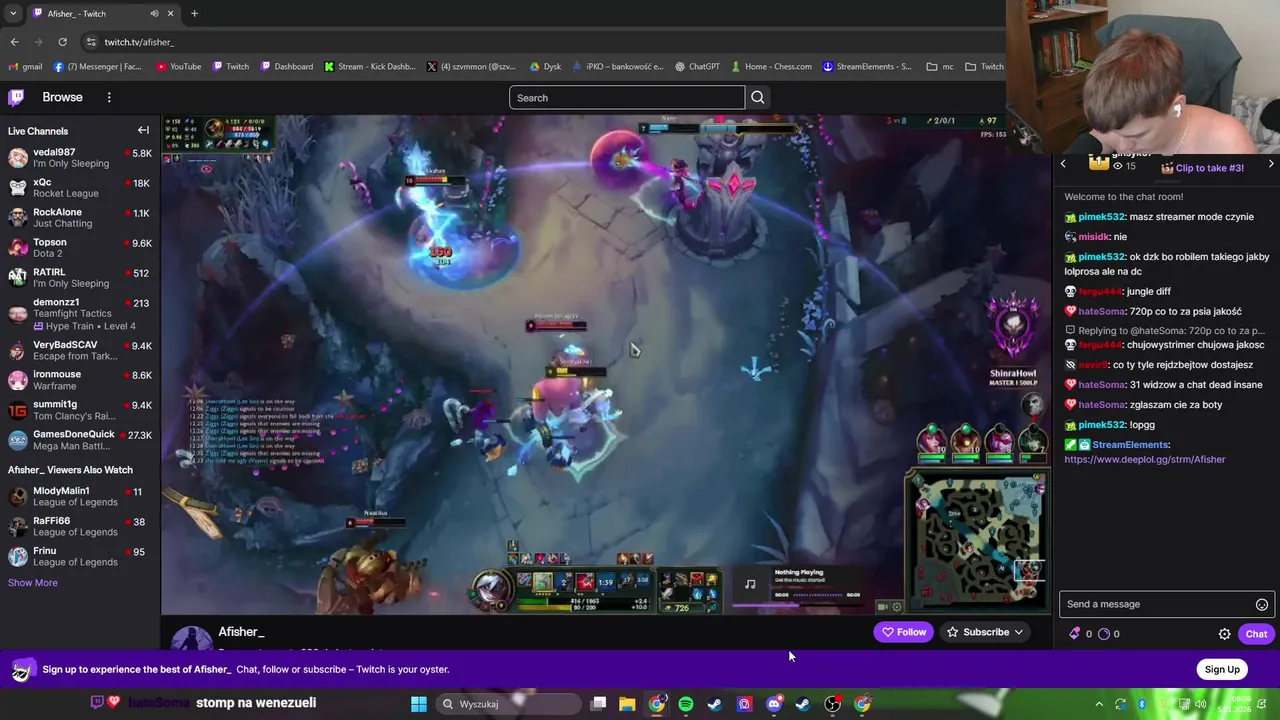Click the Chat send button
Screen dimensions: 1280x720
tap(1256, 634)
